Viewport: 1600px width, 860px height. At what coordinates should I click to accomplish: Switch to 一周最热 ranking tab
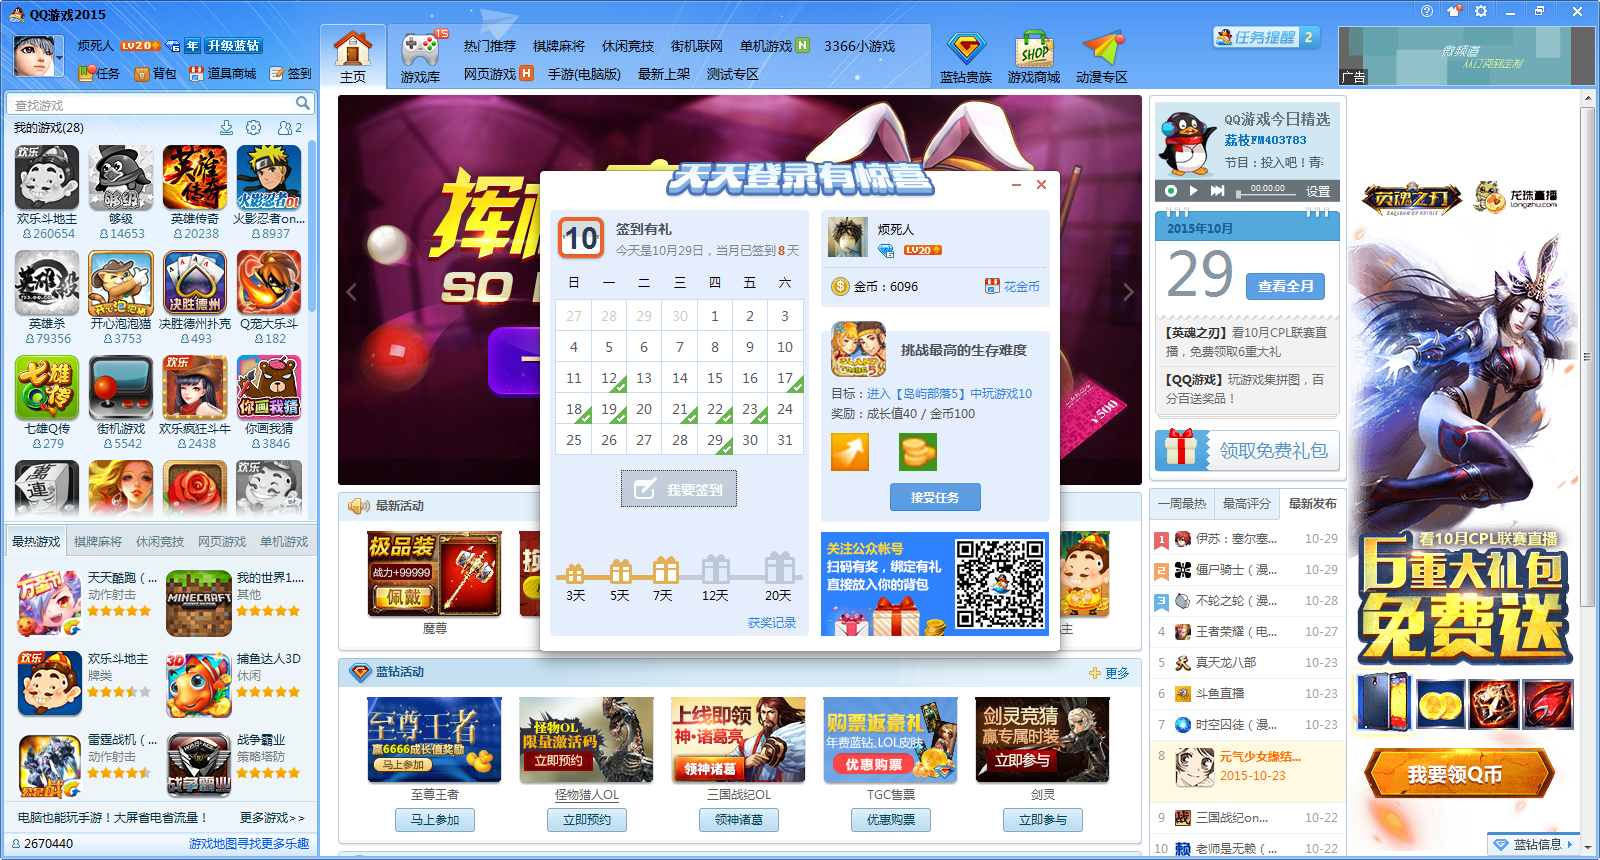pyautogui.click(x=1182, y=503)
